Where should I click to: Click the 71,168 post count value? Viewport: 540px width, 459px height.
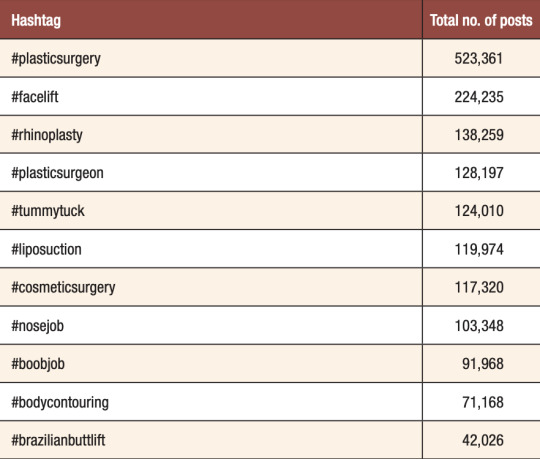[483, 402]
